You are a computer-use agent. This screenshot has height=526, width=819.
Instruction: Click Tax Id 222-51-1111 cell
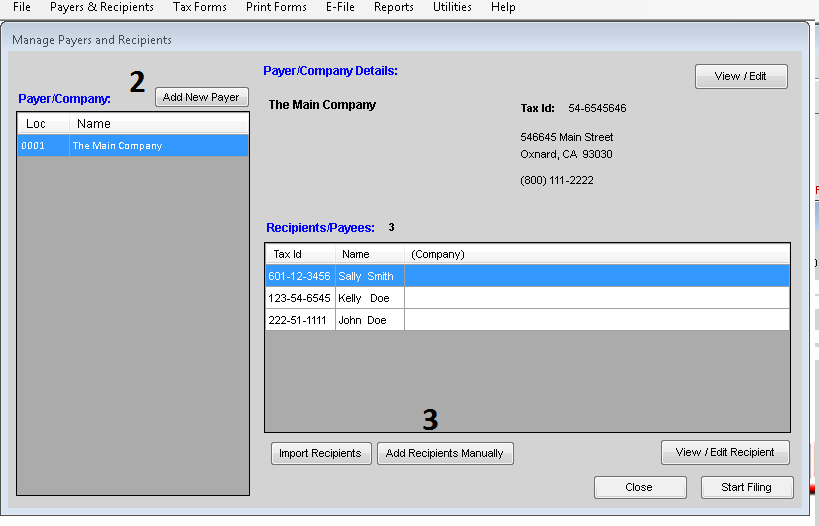300,320
